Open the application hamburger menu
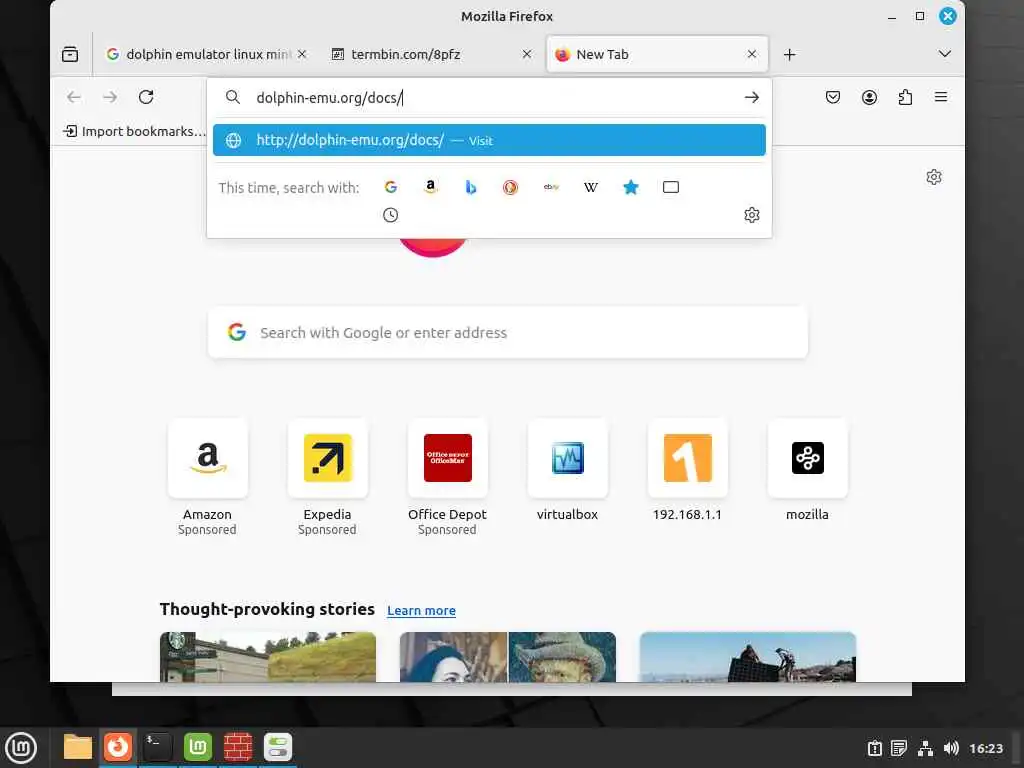1024x768 pixels. (941, 97)
